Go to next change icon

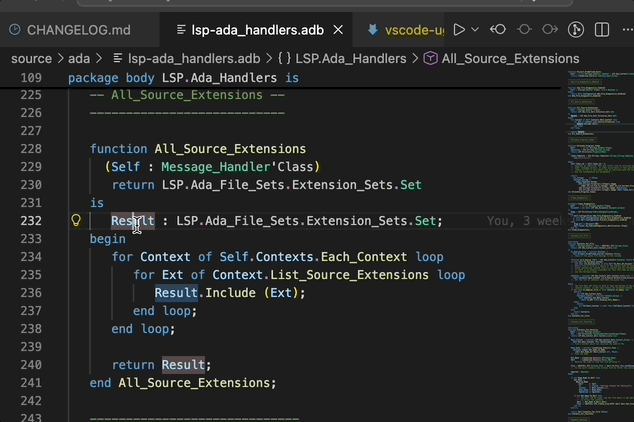click(x=550, y=30)
